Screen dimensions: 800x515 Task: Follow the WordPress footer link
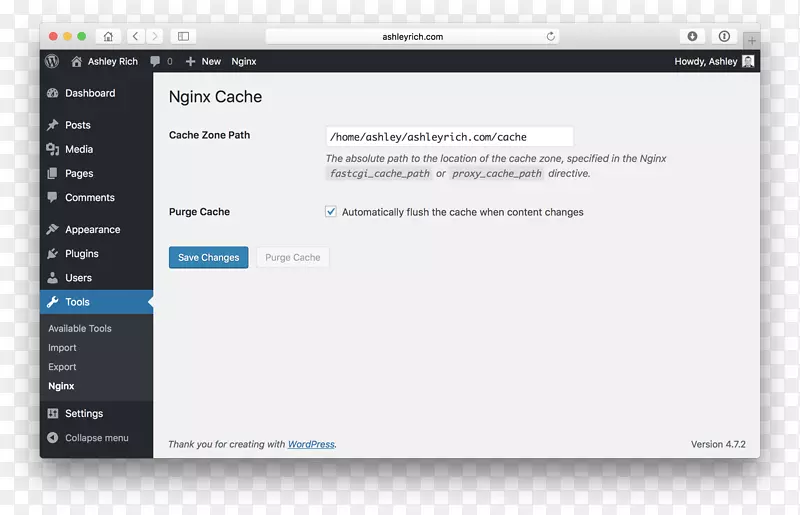coord(311,444)
